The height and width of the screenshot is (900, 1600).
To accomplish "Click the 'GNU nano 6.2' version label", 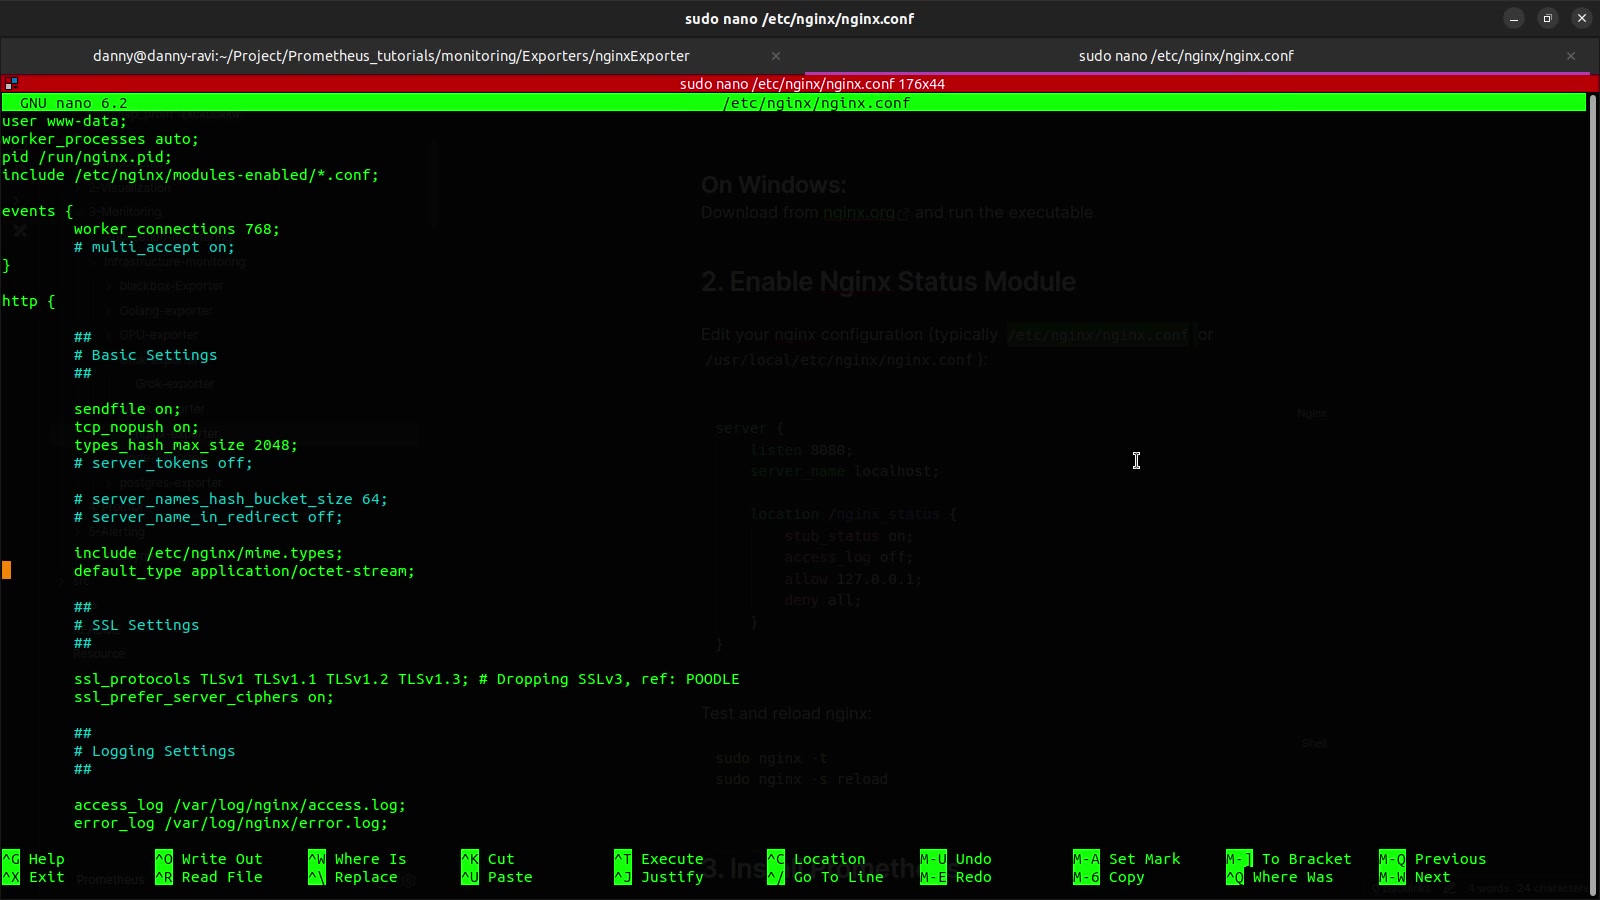I will 74,103.
